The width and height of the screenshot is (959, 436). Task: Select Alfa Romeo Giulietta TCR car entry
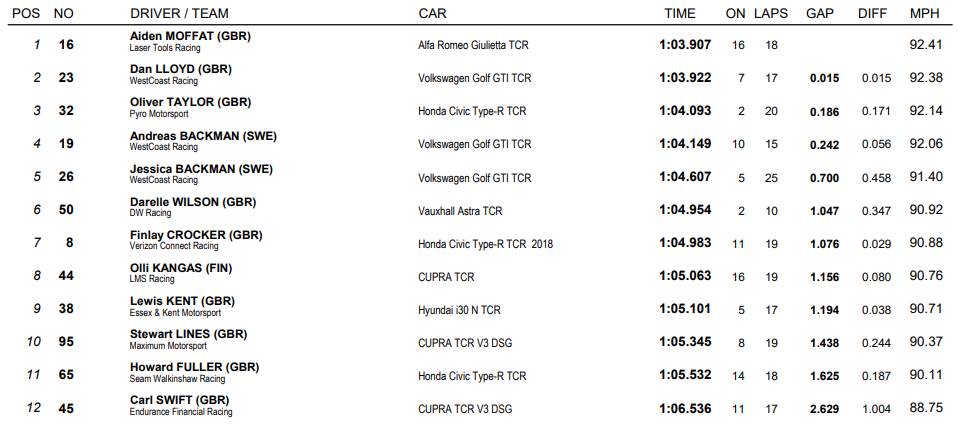pyautogui.click(x=473, y=45)
